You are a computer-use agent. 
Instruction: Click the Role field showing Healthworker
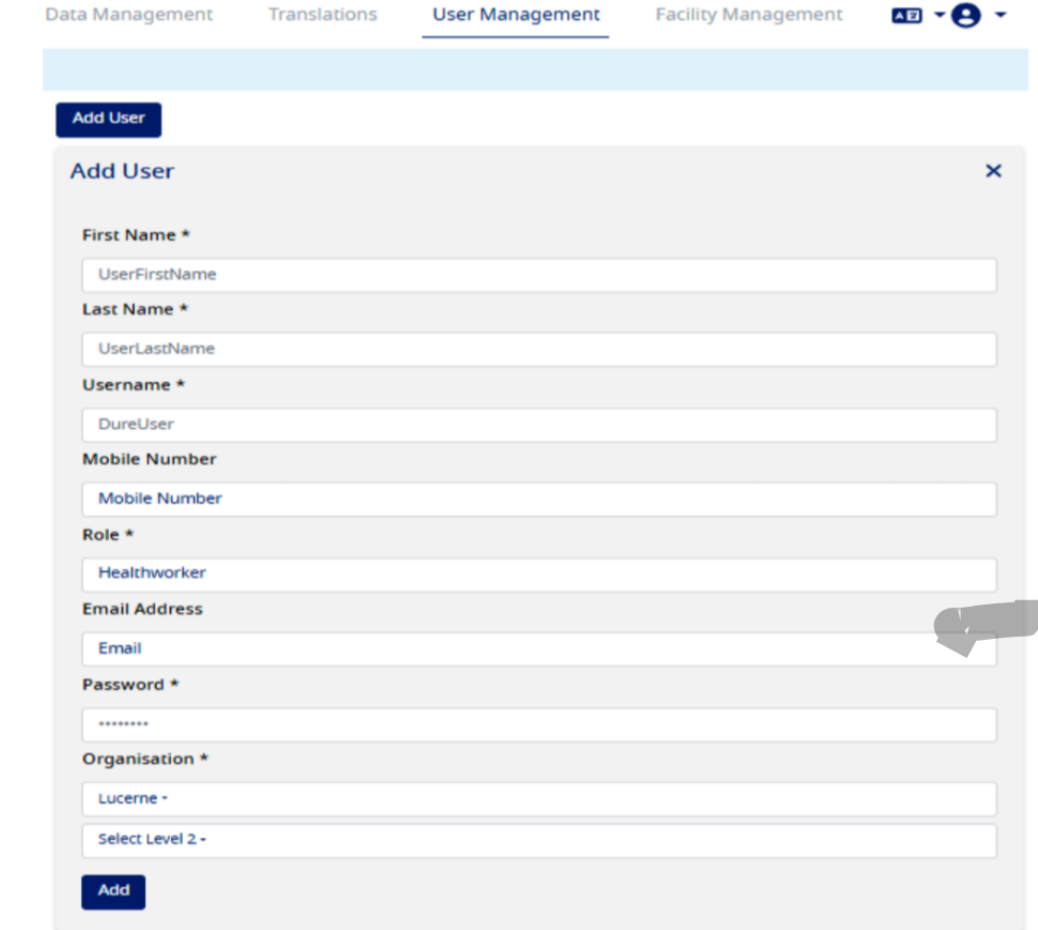point(538,573)
